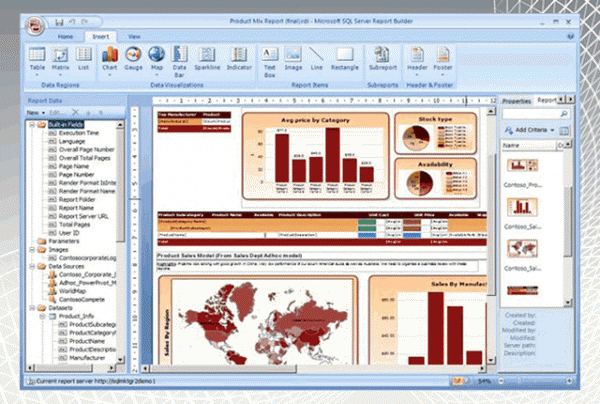Screen dimensions: 600x404
Task: Insert a Table data region
Action: point(37,60)
